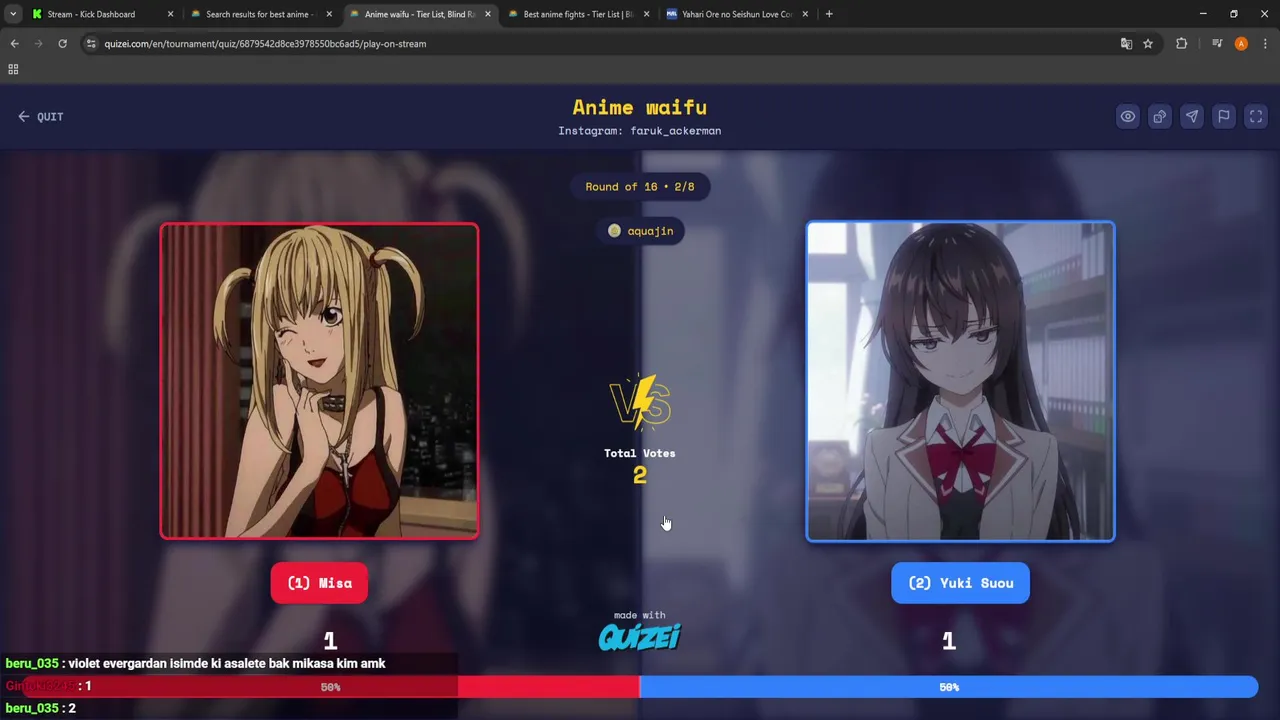Bookmark this page with the star icon

pyautogui.click(x=1148, y=44)
